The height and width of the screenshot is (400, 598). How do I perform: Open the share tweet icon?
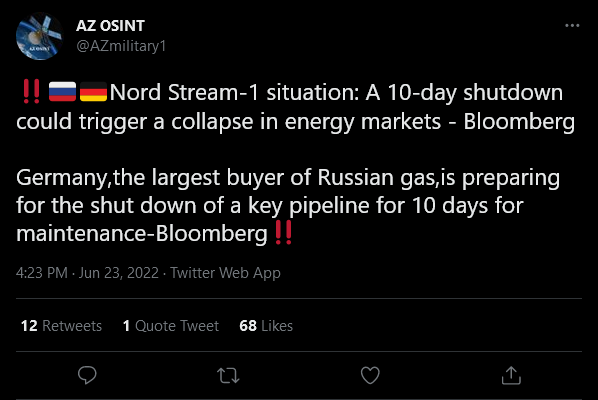click(511, 375)
